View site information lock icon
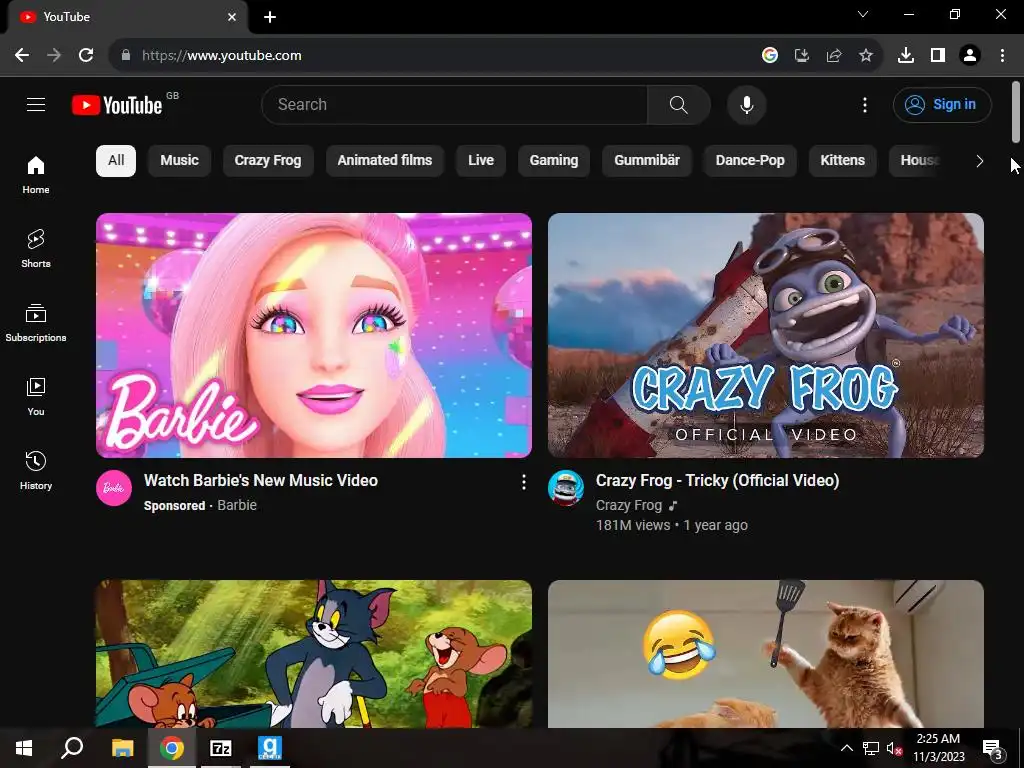Viewport: 1024px width, 768px height. click(126, 55)
